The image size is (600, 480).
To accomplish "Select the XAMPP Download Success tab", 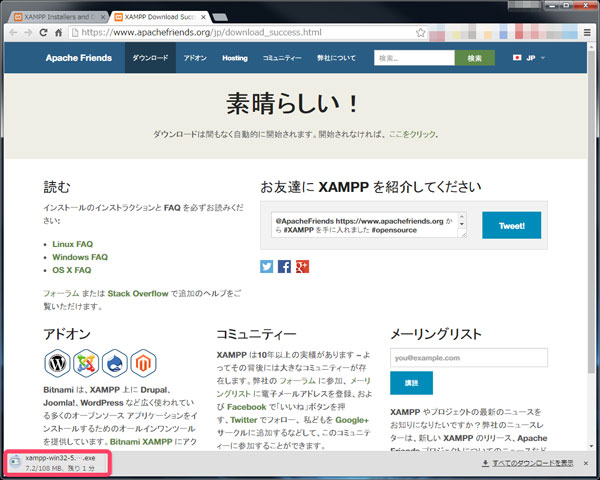I will (160, 17).
